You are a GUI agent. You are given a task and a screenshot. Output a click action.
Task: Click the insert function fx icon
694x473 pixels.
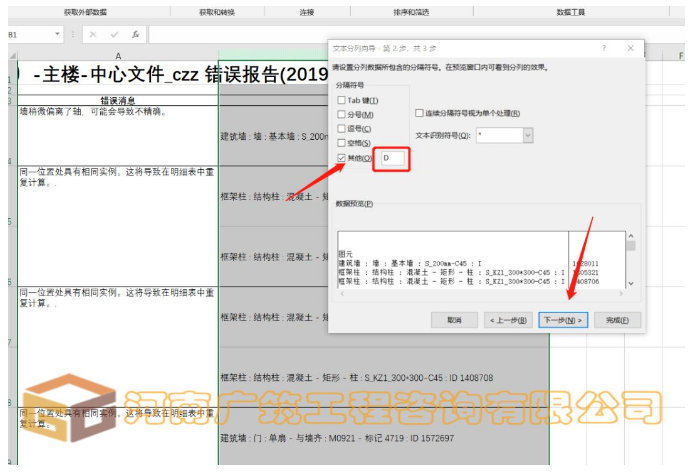click(135, 34)
